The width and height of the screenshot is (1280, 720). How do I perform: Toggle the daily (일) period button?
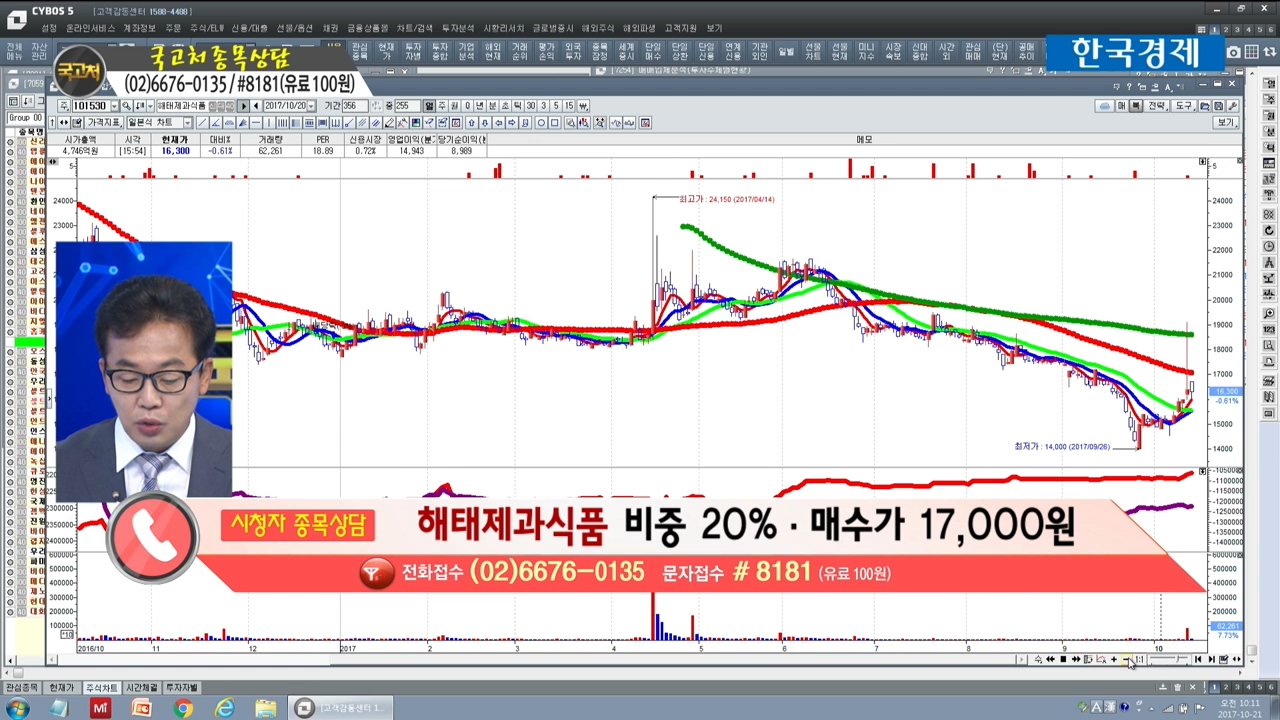tap(429, 106)
